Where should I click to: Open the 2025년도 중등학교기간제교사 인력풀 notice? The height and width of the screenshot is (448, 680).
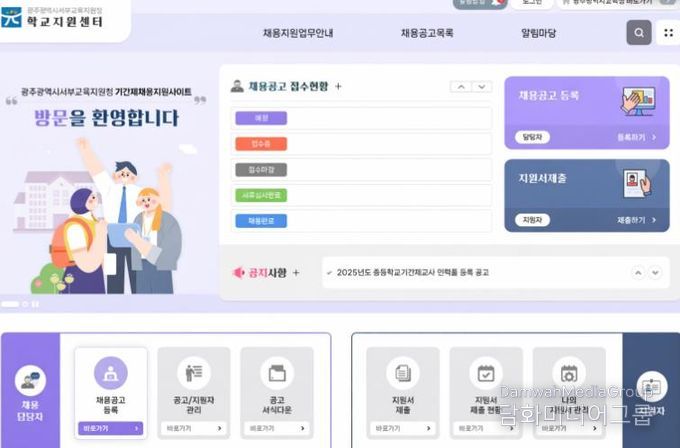(412, 272)
